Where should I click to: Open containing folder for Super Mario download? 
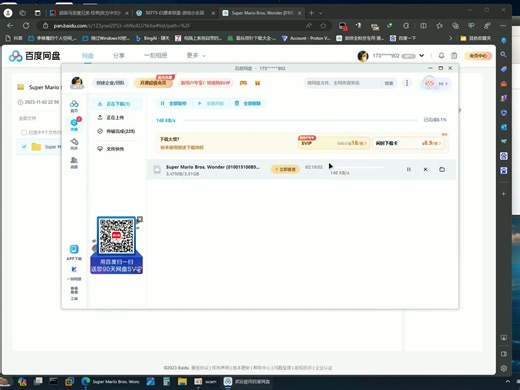pyautogui.click(x=442, y=169)
